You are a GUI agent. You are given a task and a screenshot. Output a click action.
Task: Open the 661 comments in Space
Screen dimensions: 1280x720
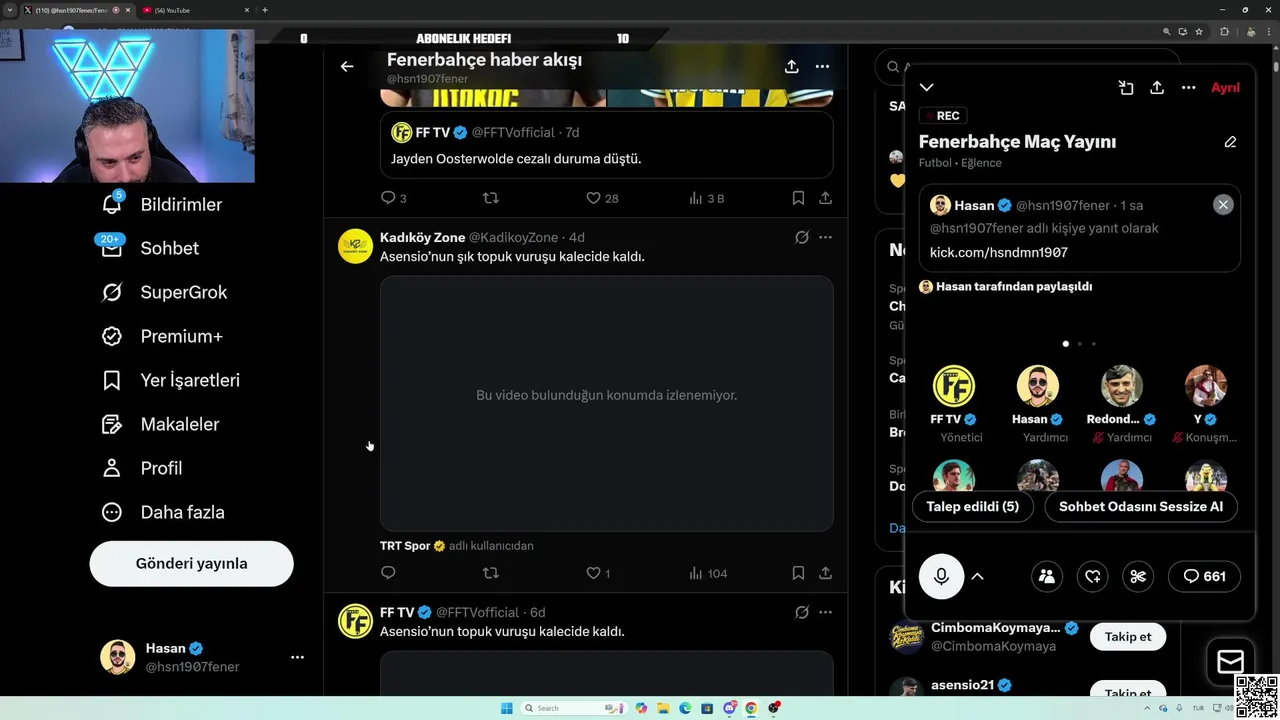coord(1204,576)
